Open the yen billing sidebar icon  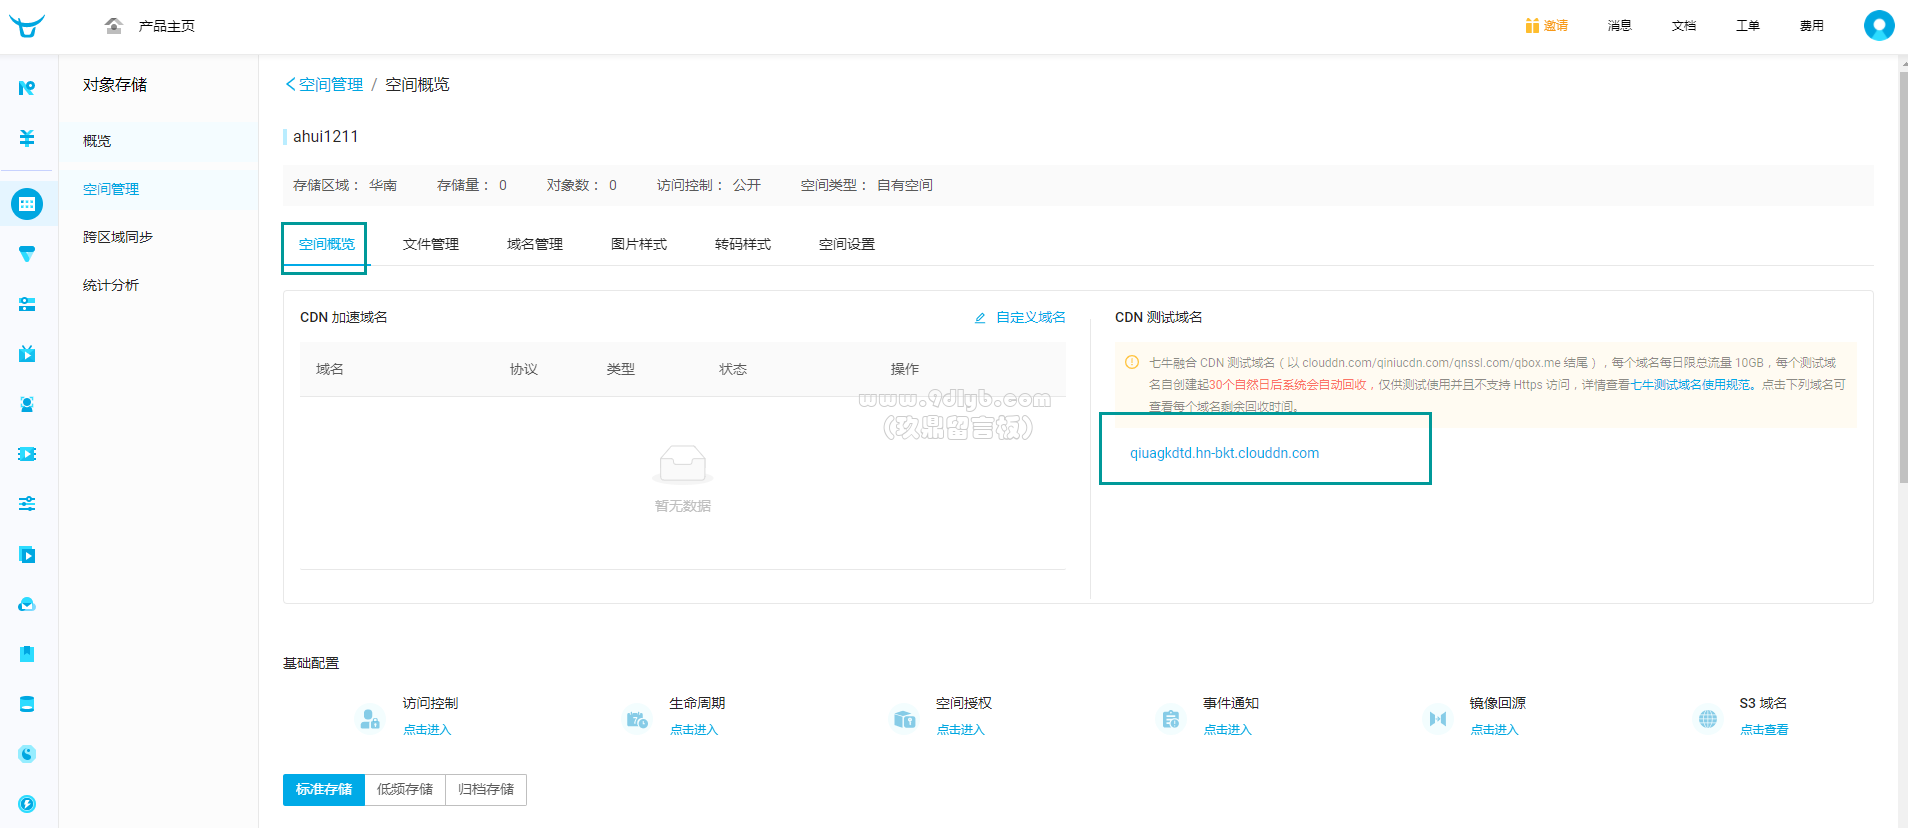(x=27, y=138)
